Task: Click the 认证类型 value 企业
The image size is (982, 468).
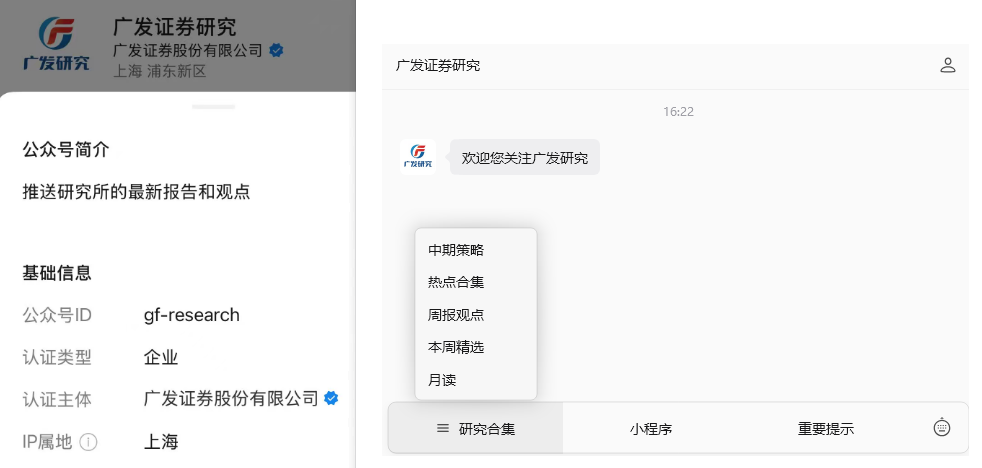Action: click(161, 358)
